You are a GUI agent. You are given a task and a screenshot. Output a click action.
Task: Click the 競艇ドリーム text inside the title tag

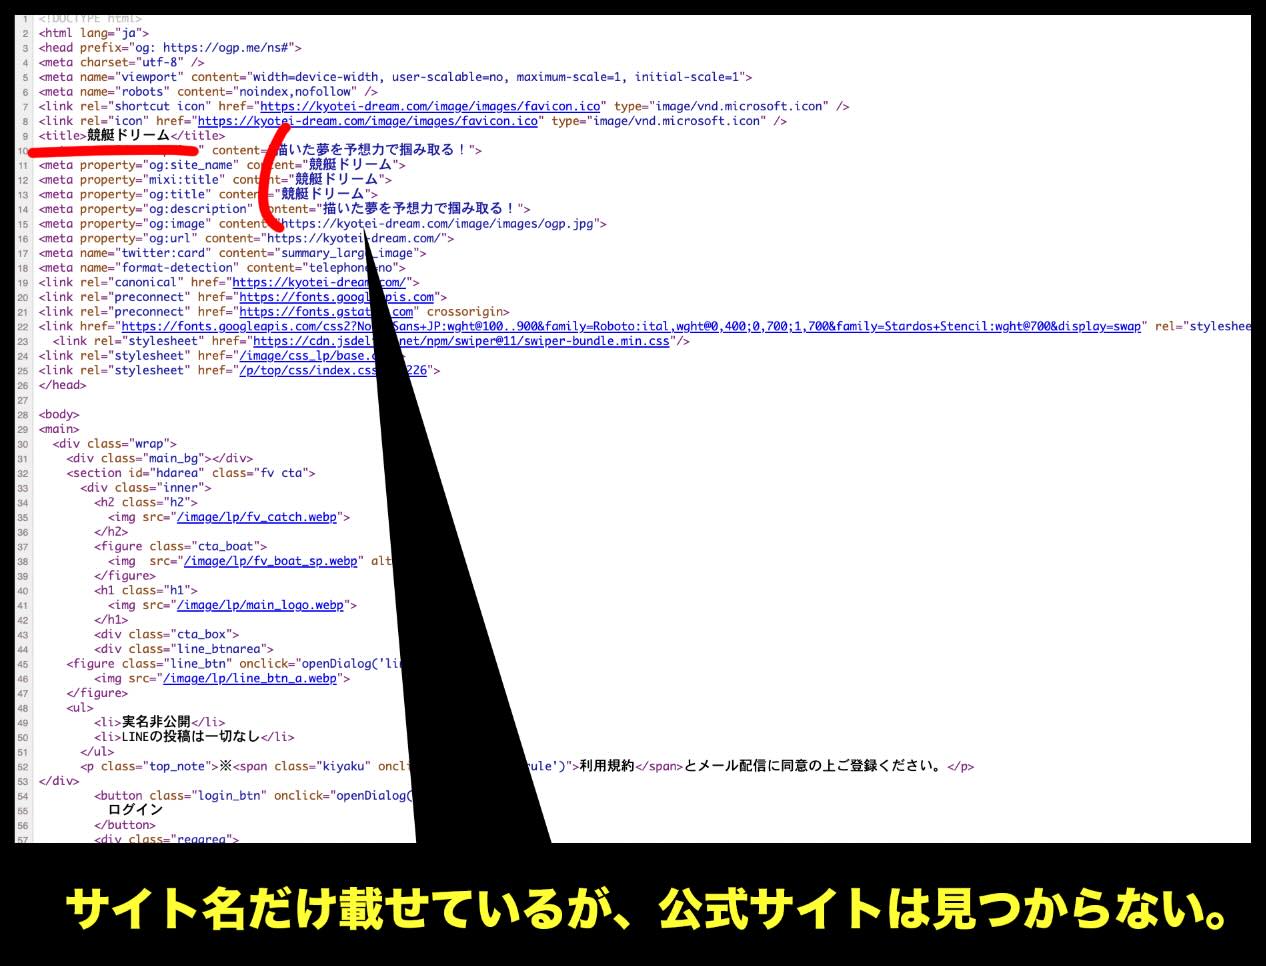(128, 136)
